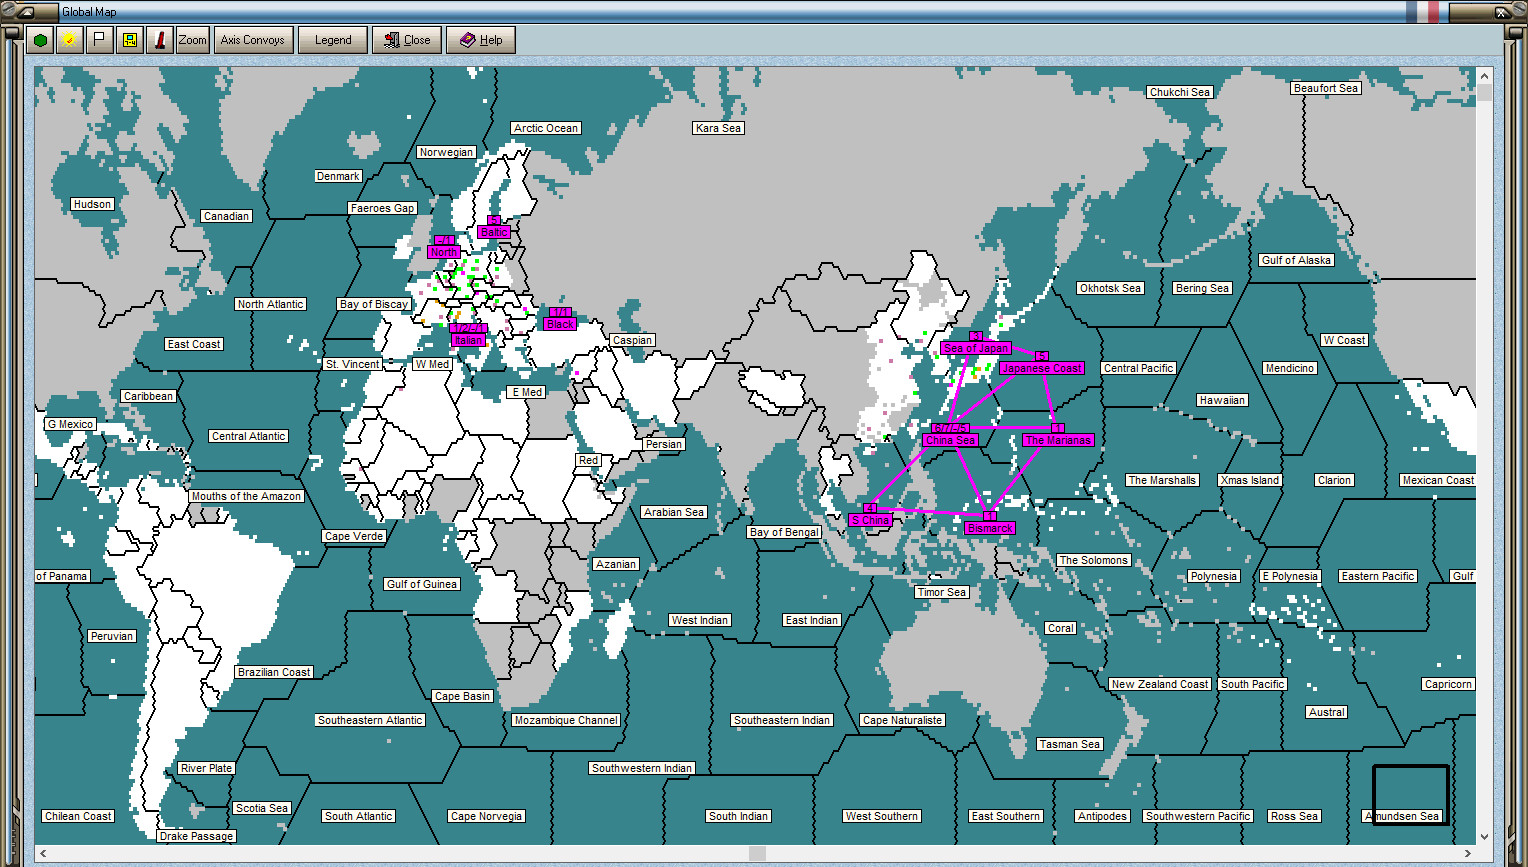
Task: Select the green hexagon toolbar icon
Action: coord(40,40)
